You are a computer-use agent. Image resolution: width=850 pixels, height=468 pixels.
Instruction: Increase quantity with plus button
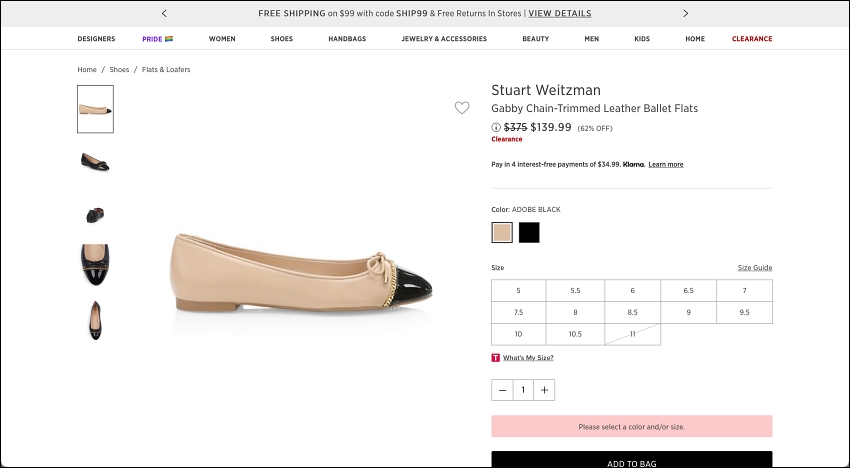[x=544, y=390]
